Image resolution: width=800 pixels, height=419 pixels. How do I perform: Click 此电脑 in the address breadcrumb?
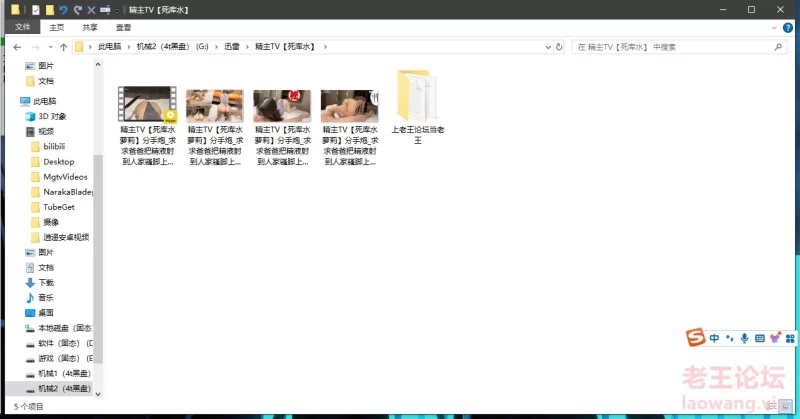point(110,46)
